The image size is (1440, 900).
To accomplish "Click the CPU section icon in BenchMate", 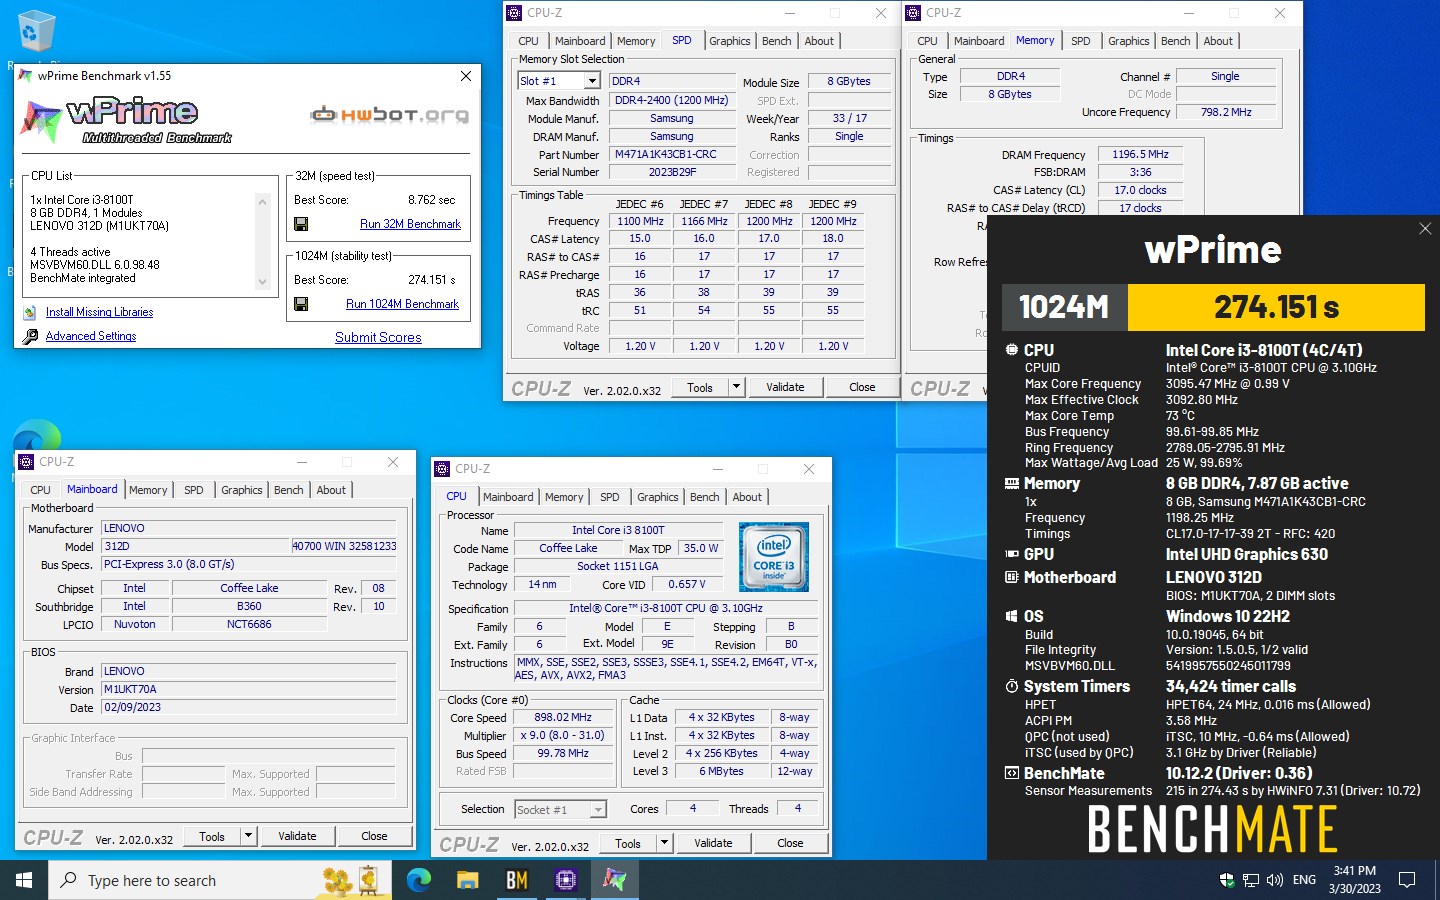I will [1012, 350].
